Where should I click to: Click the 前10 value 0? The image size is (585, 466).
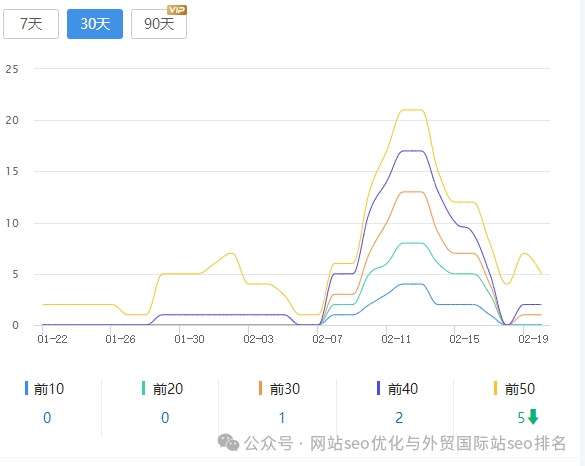click(x=47, y=418)
